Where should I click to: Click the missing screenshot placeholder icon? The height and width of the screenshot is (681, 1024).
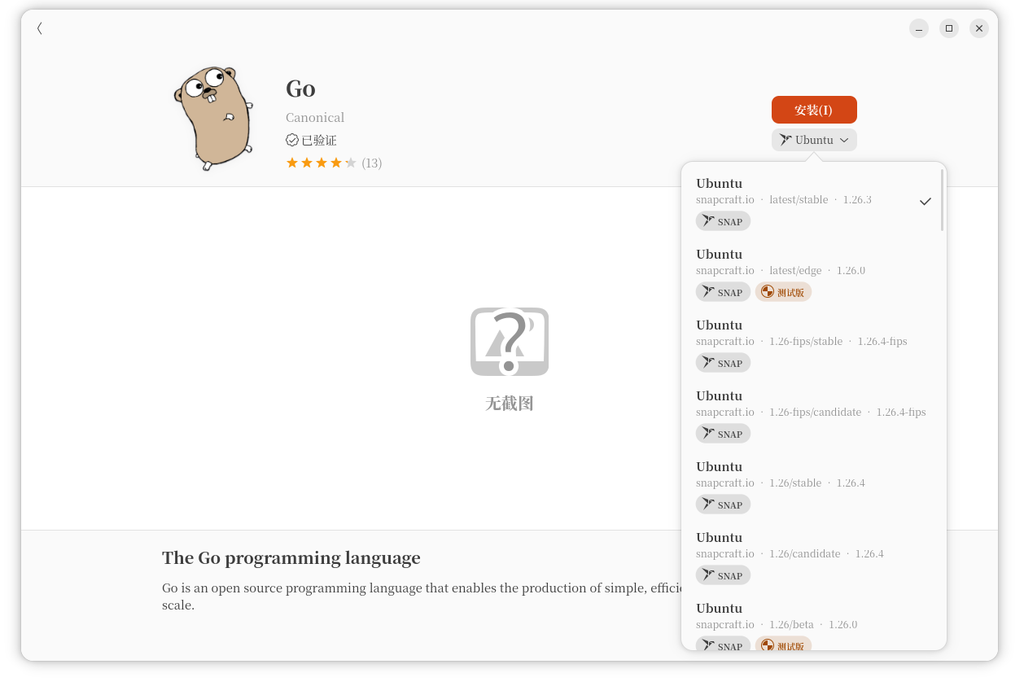(509, 341)
